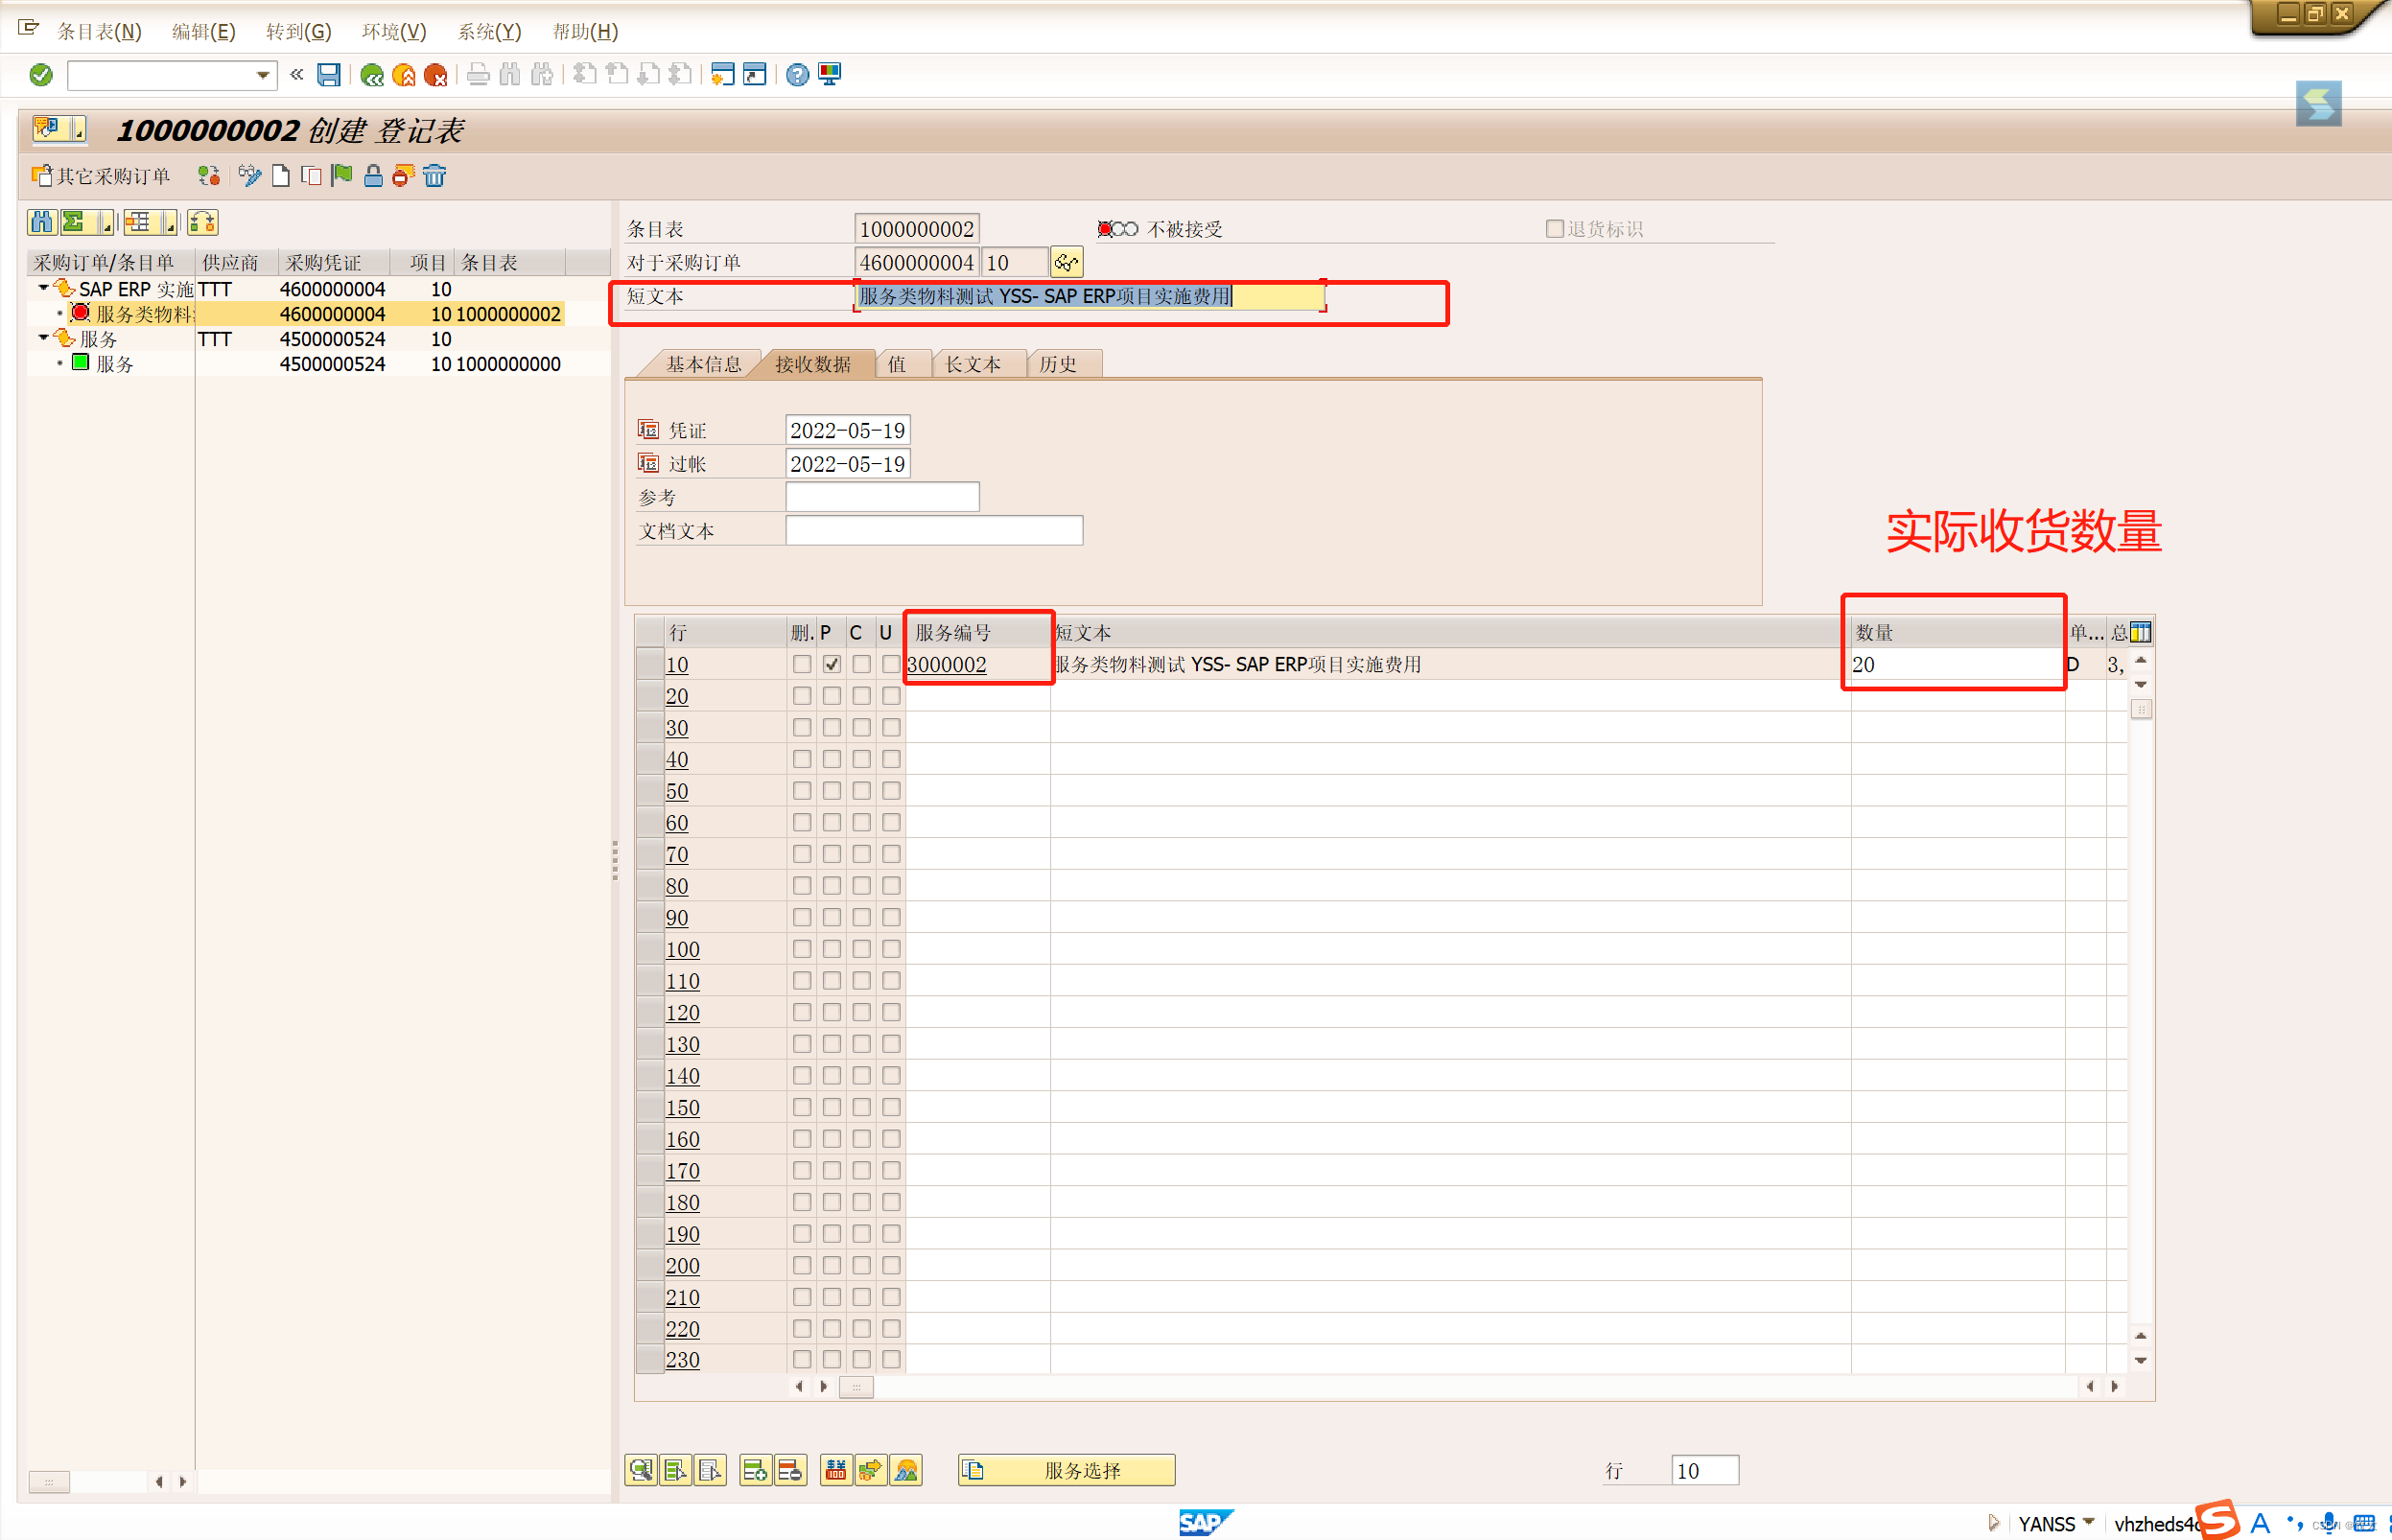Click the red Cancel icon
The width and height of the screenshot is (2392, 1540).
(435, 75)
